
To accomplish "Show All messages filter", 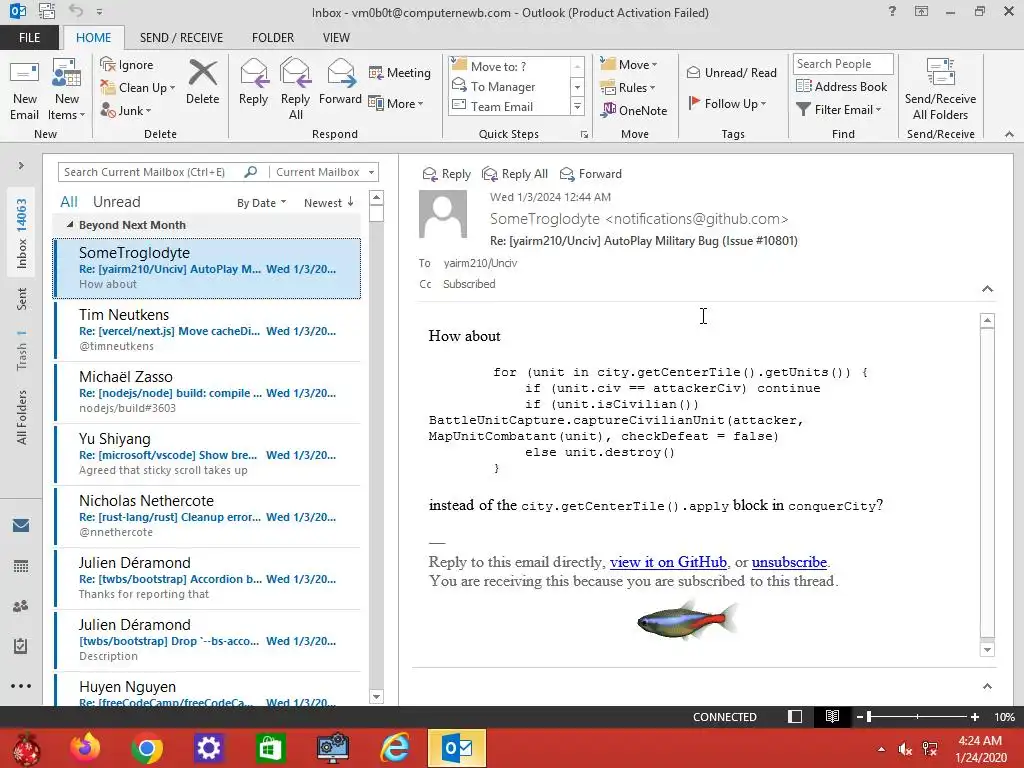I will click(69, 202).
